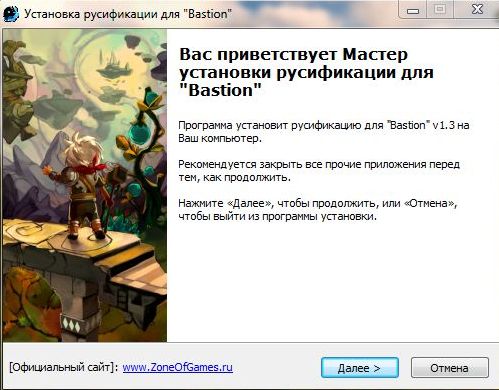This screenshot has height=390, width=499.
Task: Minimize the installer window
Action: [413, 11]
